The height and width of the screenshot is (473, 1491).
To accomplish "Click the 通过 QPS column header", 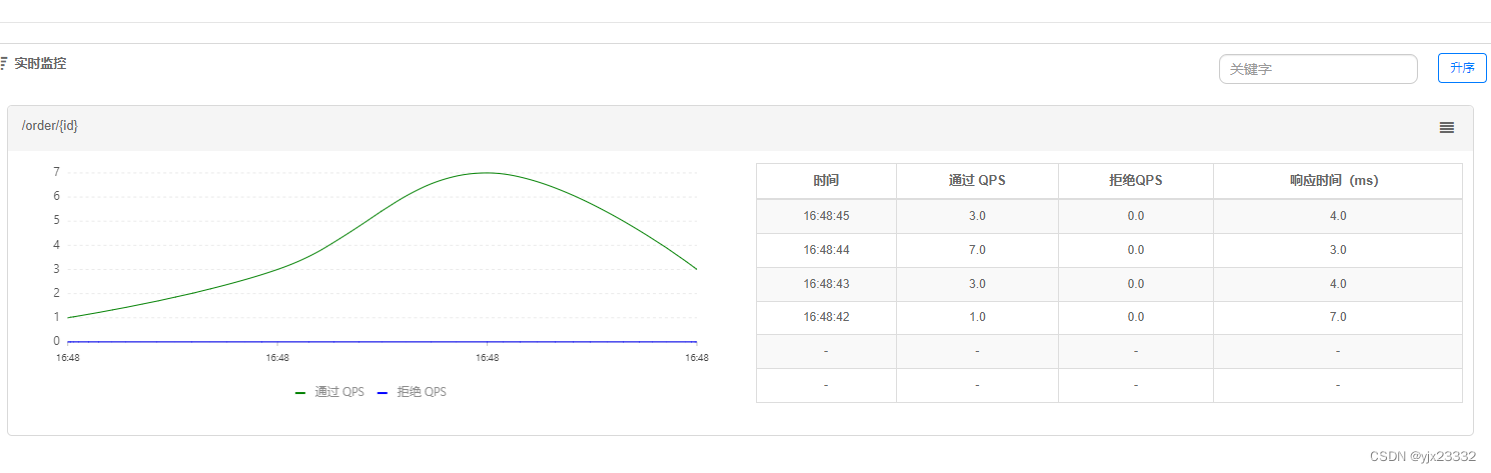I will coord(977,181).
